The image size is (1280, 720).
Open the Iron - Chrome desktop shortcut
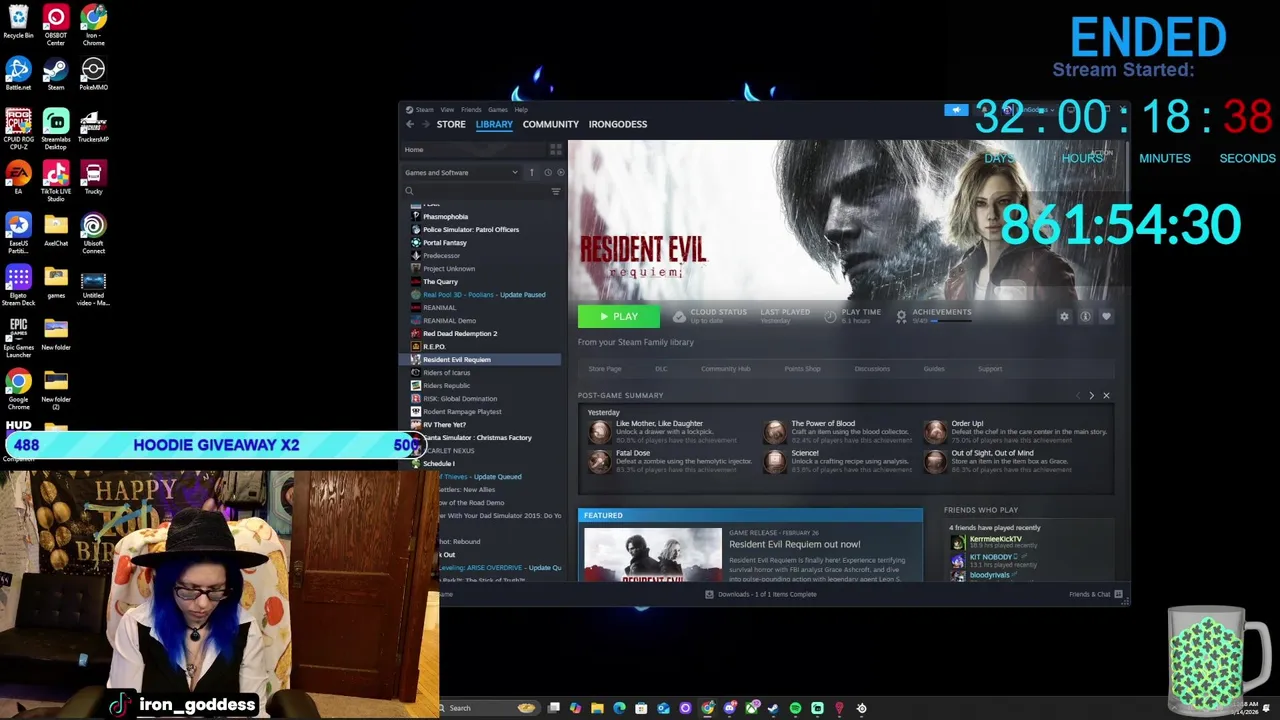click(x=93, y=26)
